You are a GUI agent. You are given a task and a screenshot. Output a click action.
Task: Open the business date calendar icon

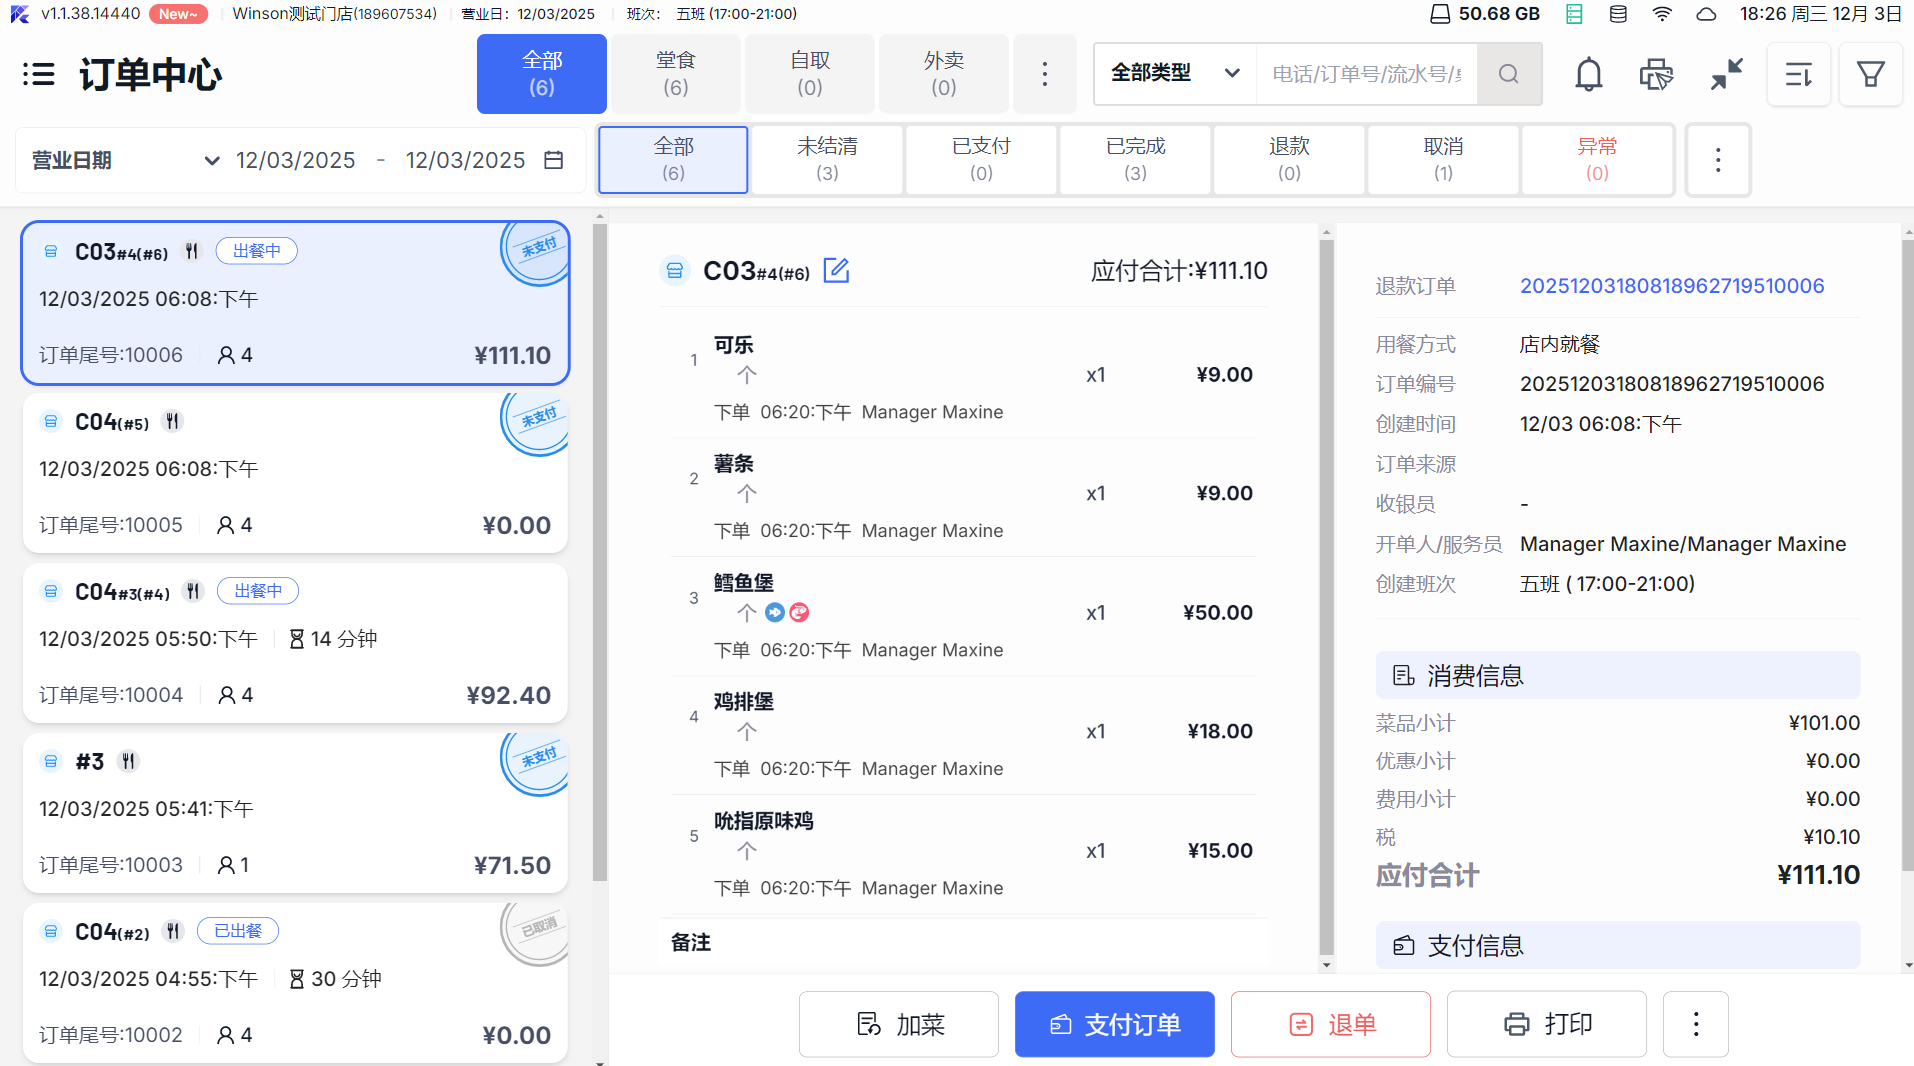click(554, 160)
